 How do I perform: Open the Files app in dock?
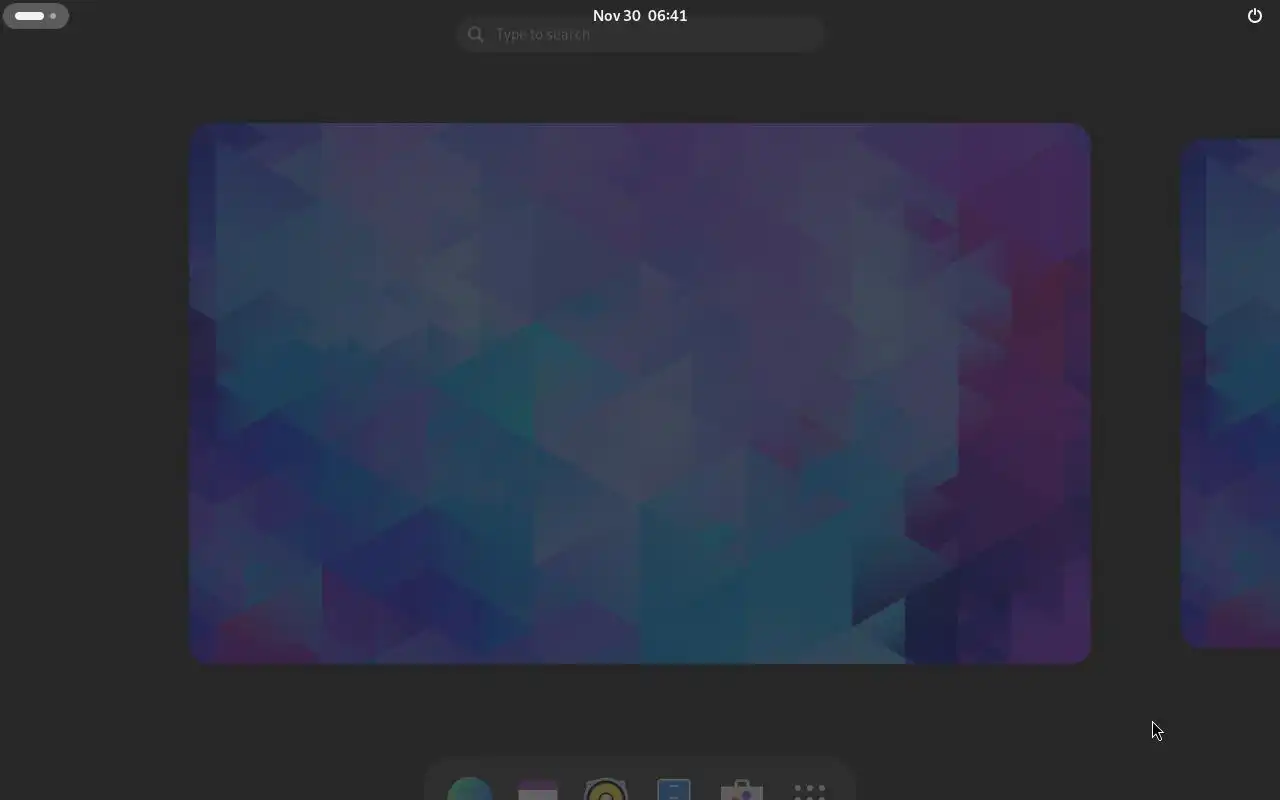pos(673,788)
